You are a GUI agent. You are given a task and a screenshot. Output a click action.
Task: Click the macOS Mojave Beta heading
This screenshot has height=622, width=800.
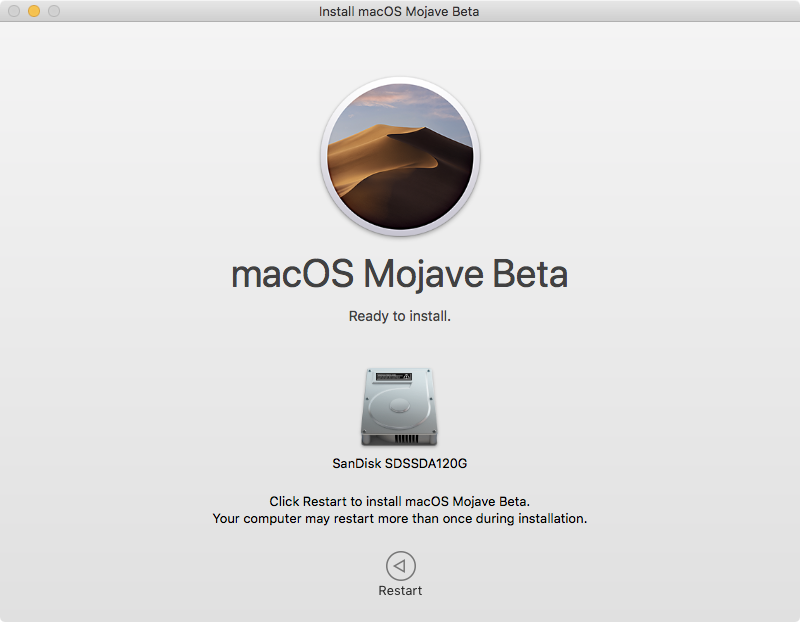click(399, 274)
